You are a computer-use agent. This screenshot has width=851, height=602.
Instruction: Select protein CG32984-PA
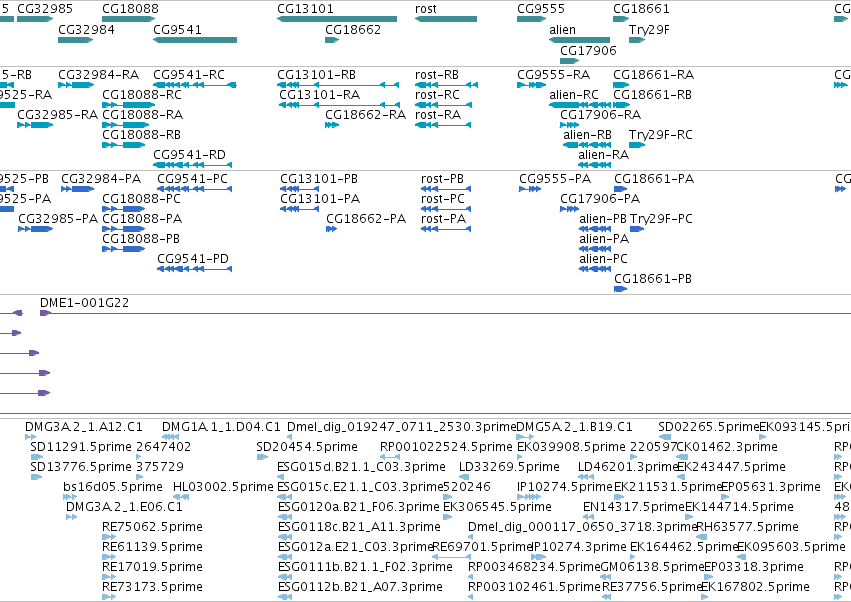[x=78, y=189]
